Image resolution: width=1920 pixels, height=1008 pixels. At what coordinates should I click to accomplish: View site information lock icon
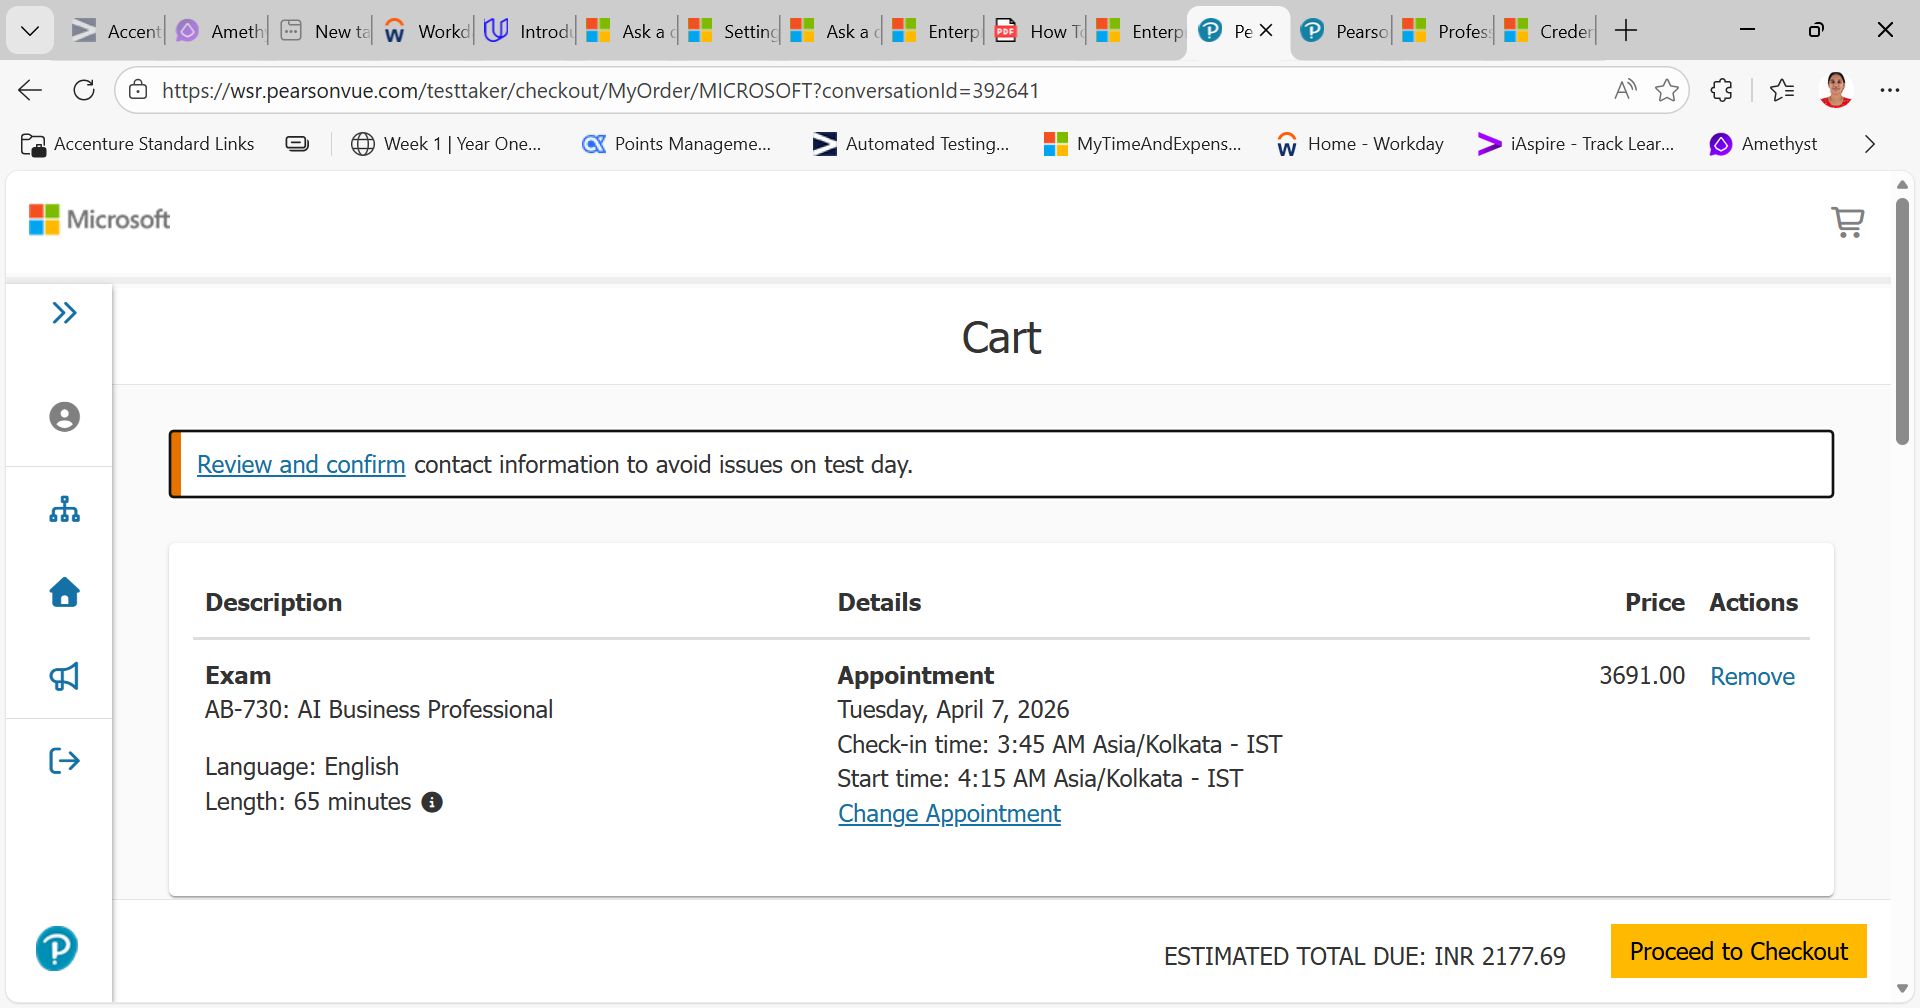139,91
